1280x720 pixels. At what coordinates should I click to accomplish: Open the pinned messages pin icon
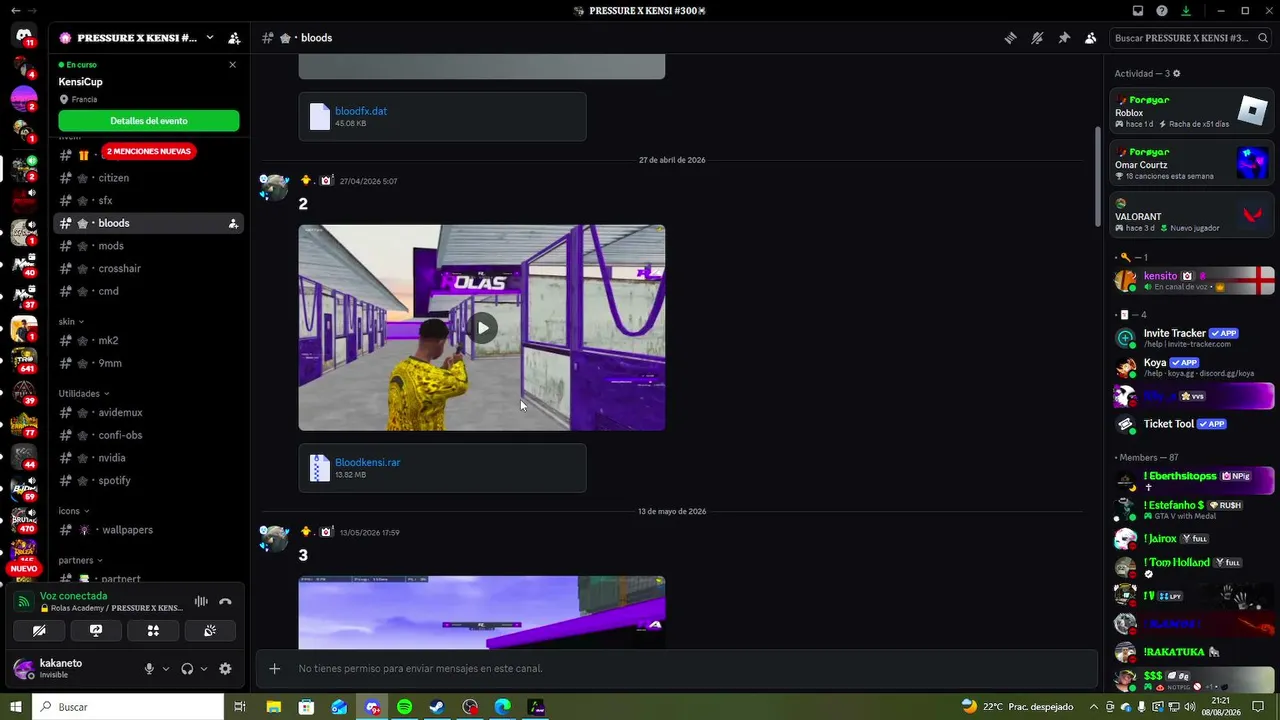[x=1064, y=38]
